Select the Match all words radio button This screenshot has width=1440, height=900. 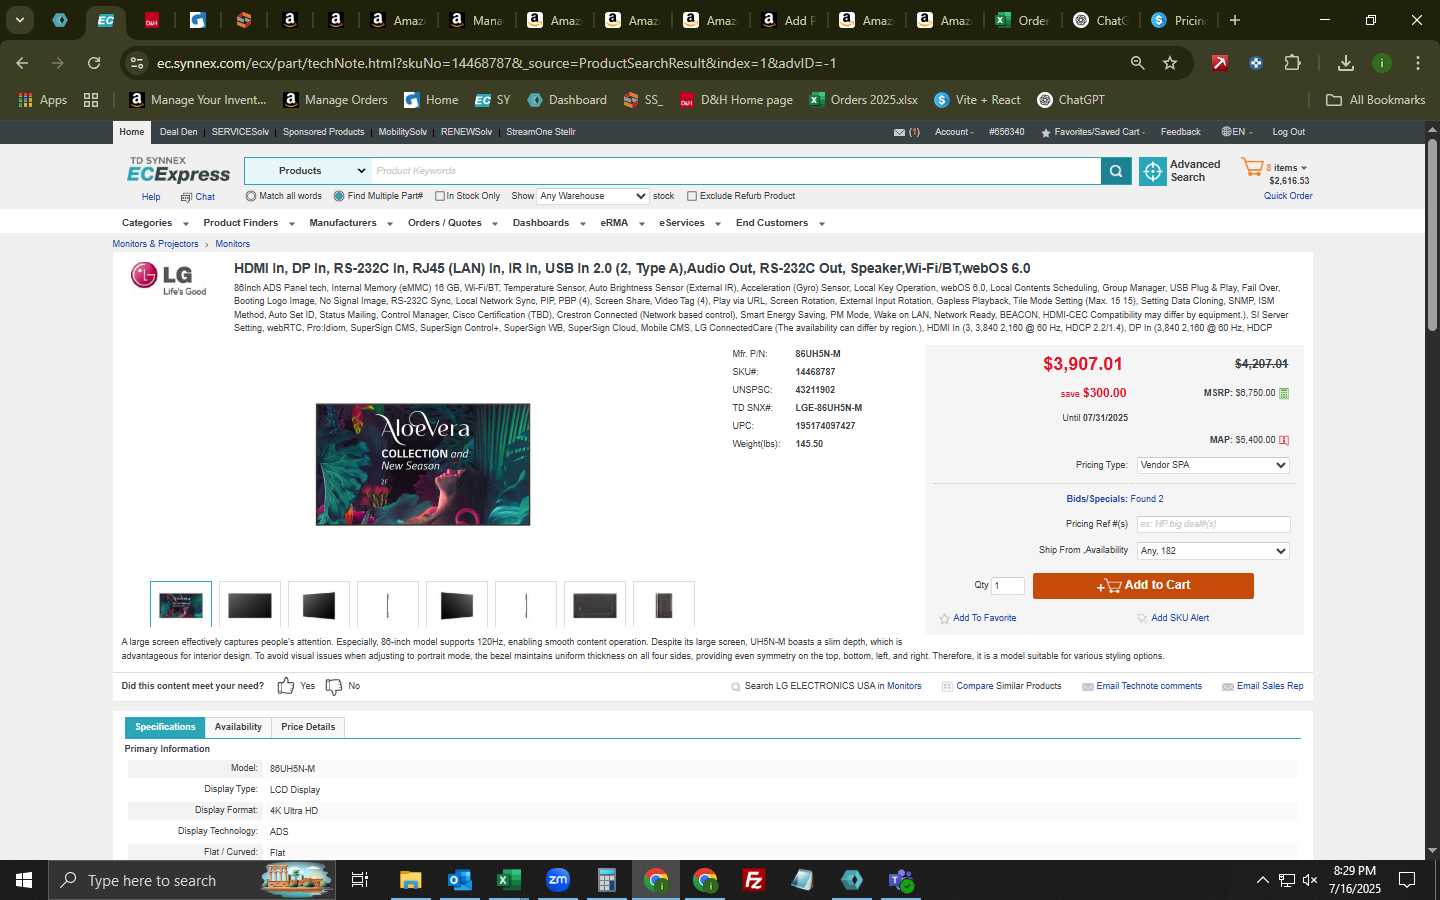(251, 196)
